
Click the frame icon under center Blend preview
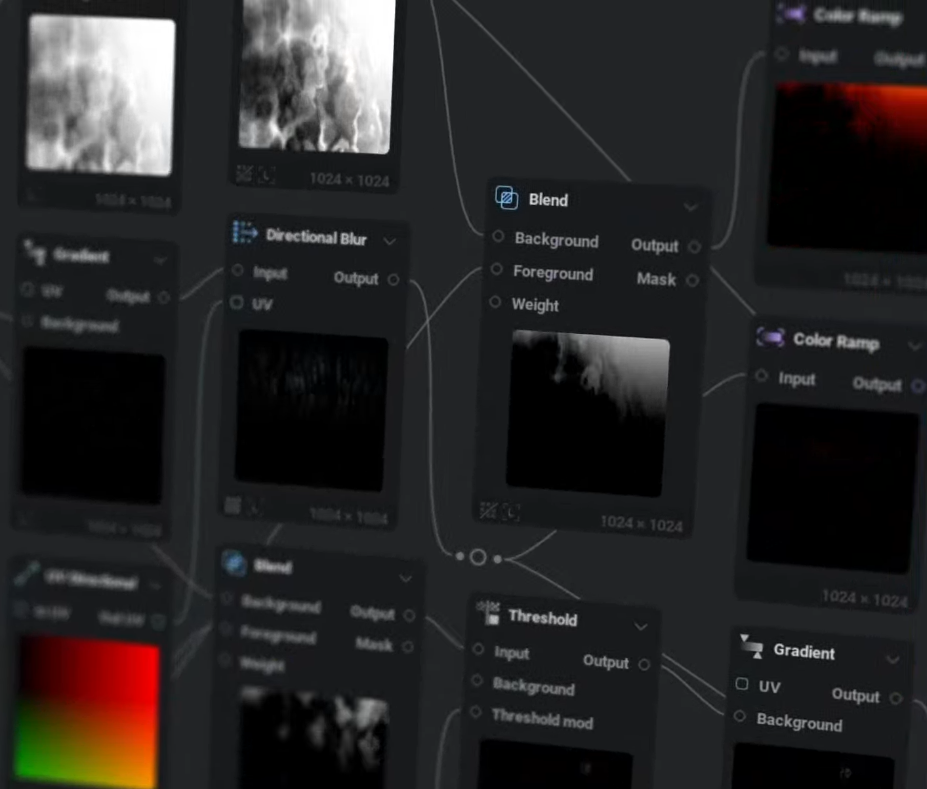pos(511,513)
